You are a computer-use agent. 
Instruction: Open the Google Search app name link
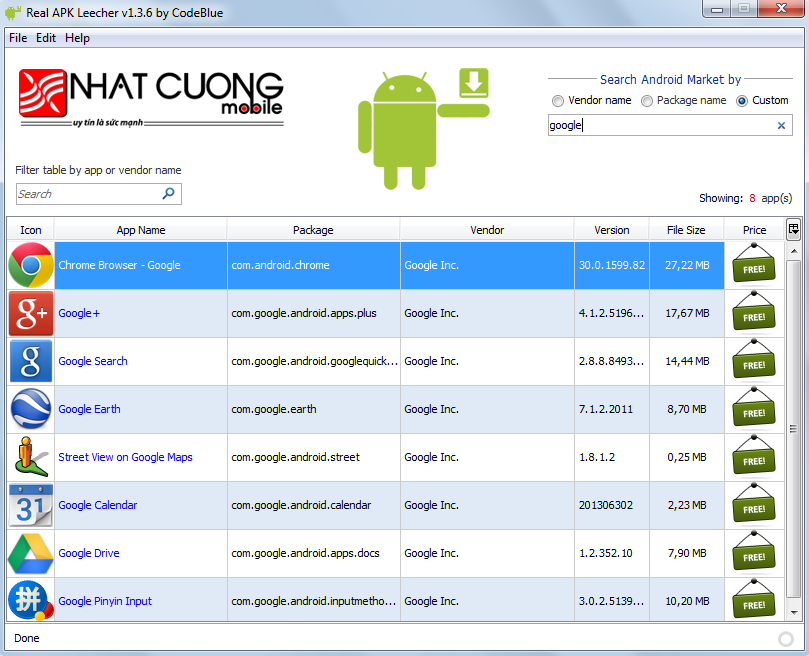[x=93, y=361]
